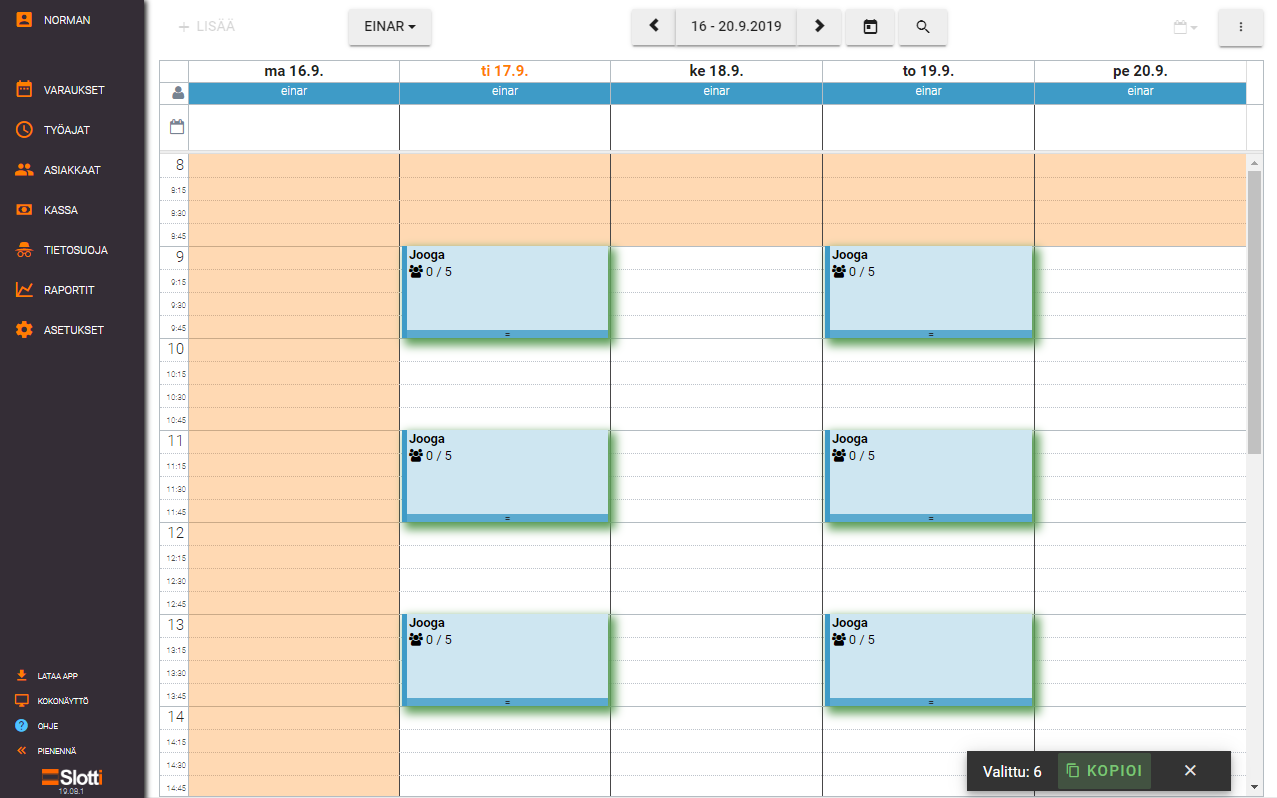Click the to 19.9. day header
Image resolution: width=1277 pixels, height=798 pixels.
click(928, 71)
